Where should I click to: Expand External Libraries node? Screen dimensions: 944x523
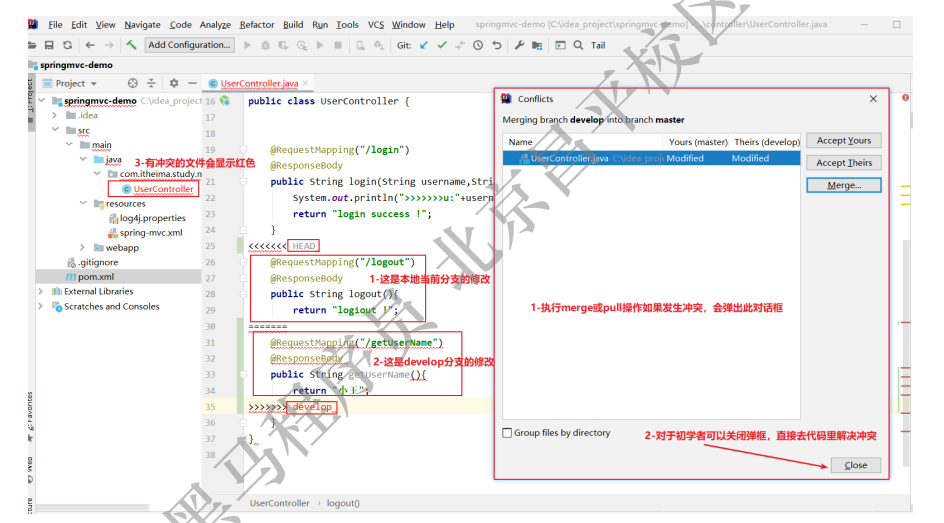[41, 291]
